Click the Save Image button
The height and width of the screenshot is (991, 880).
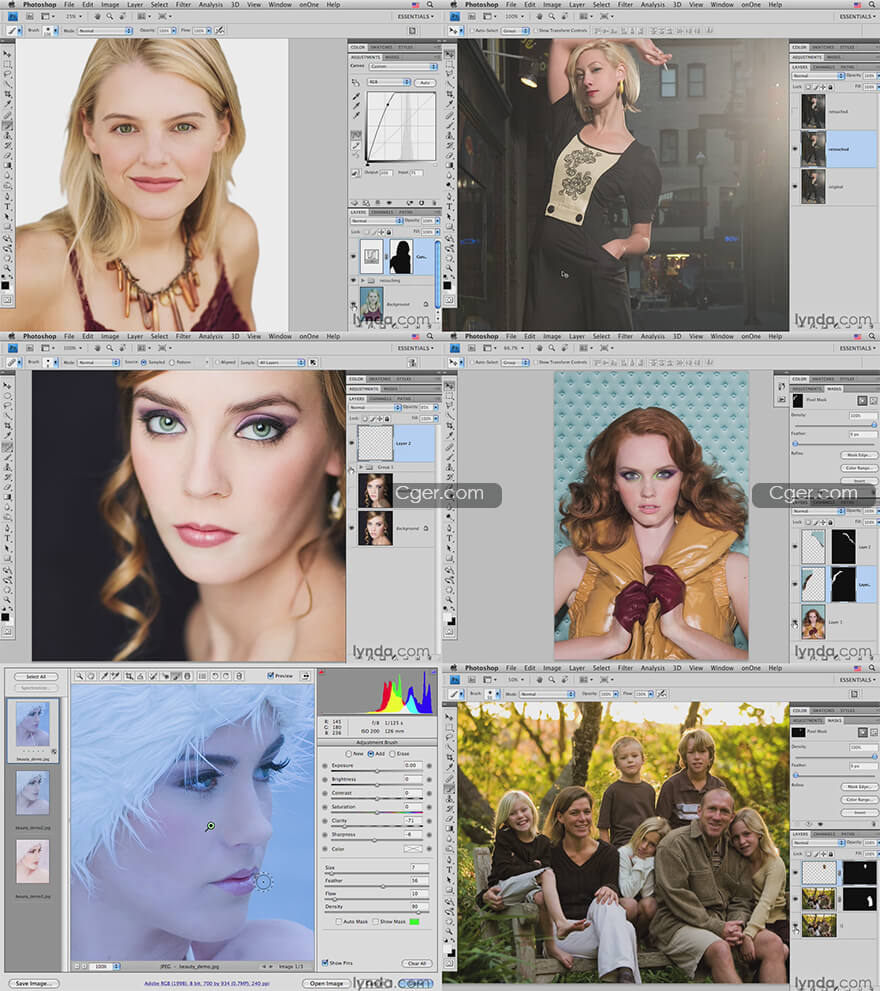[x=32, y=983]
